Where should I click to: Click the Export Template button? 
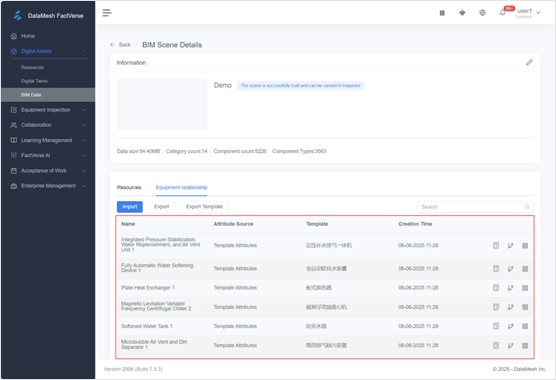(204, 207)
